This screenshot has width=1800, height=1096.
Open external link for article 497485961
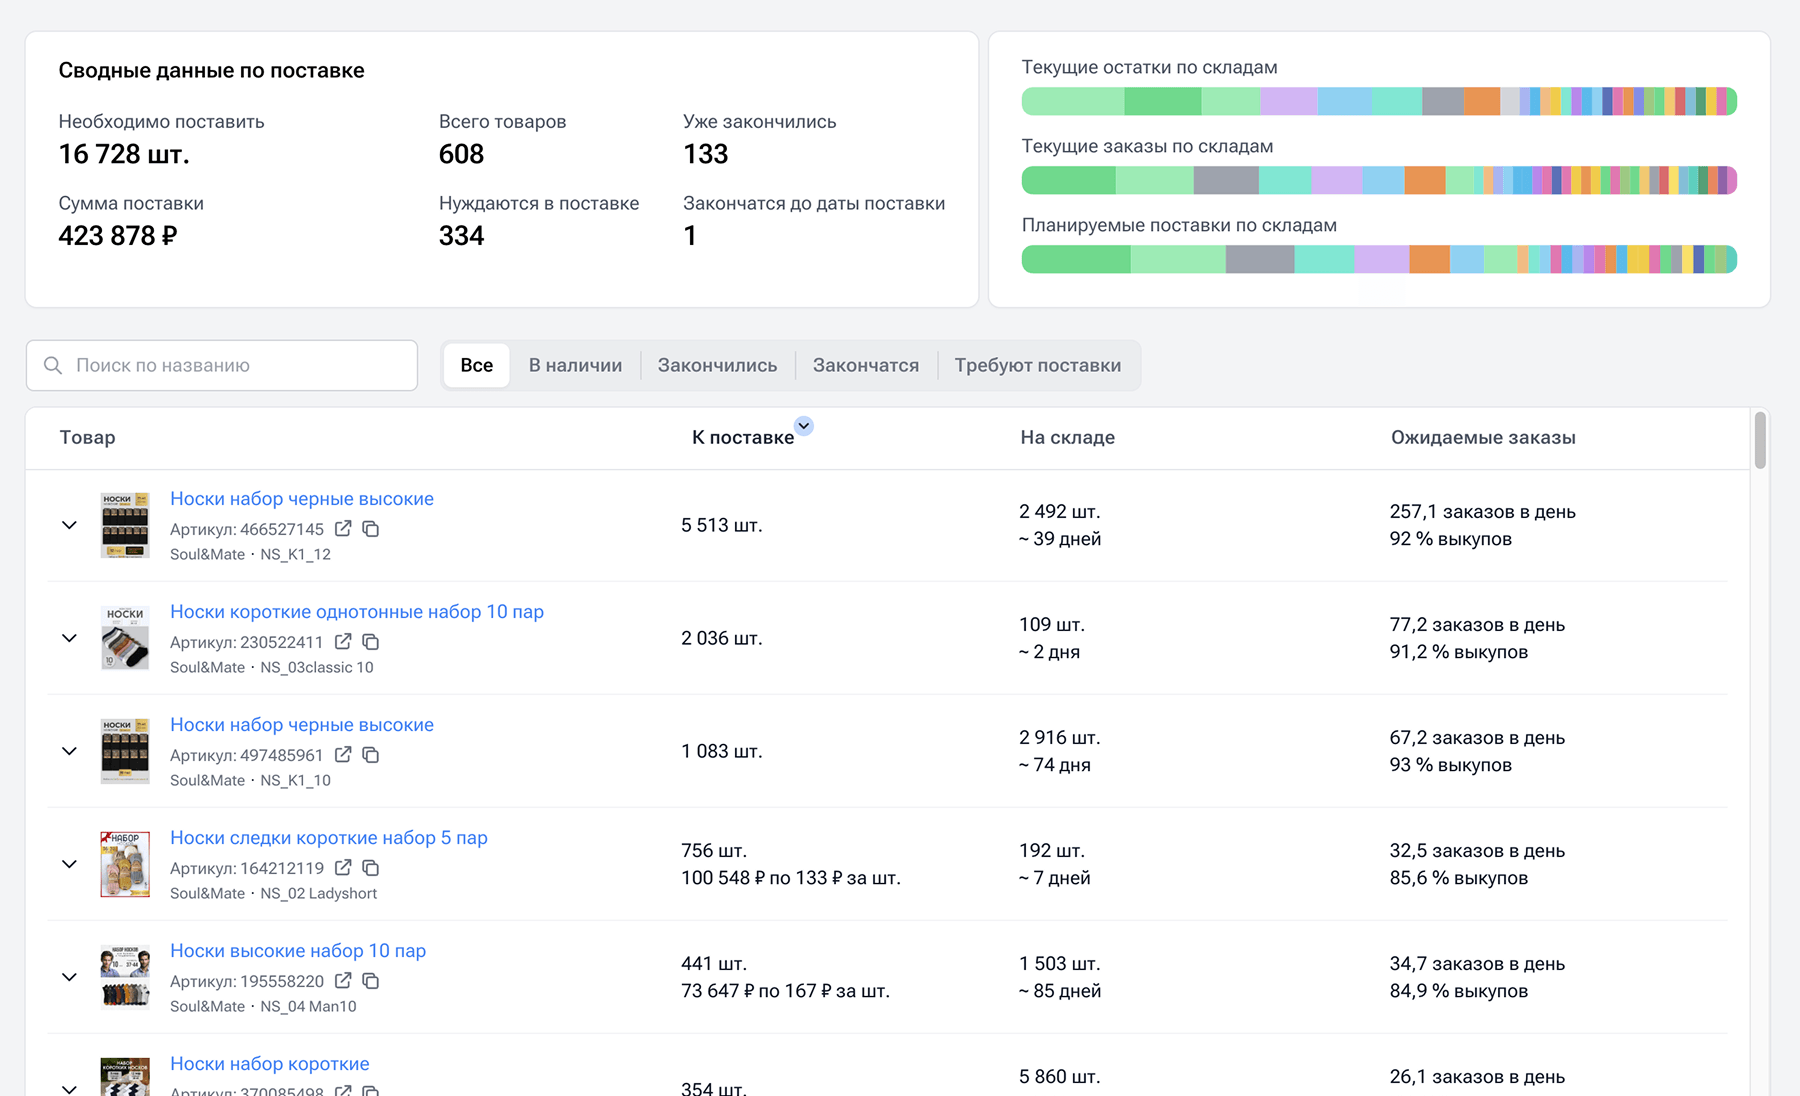pos(343,754)
